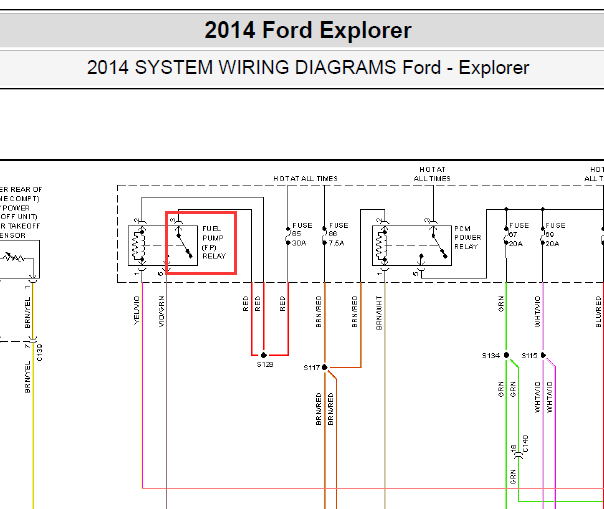This screenshot has height=509, width=604.
Task: Click the PCM power relay coil symbol
Action: pos(382,245)
